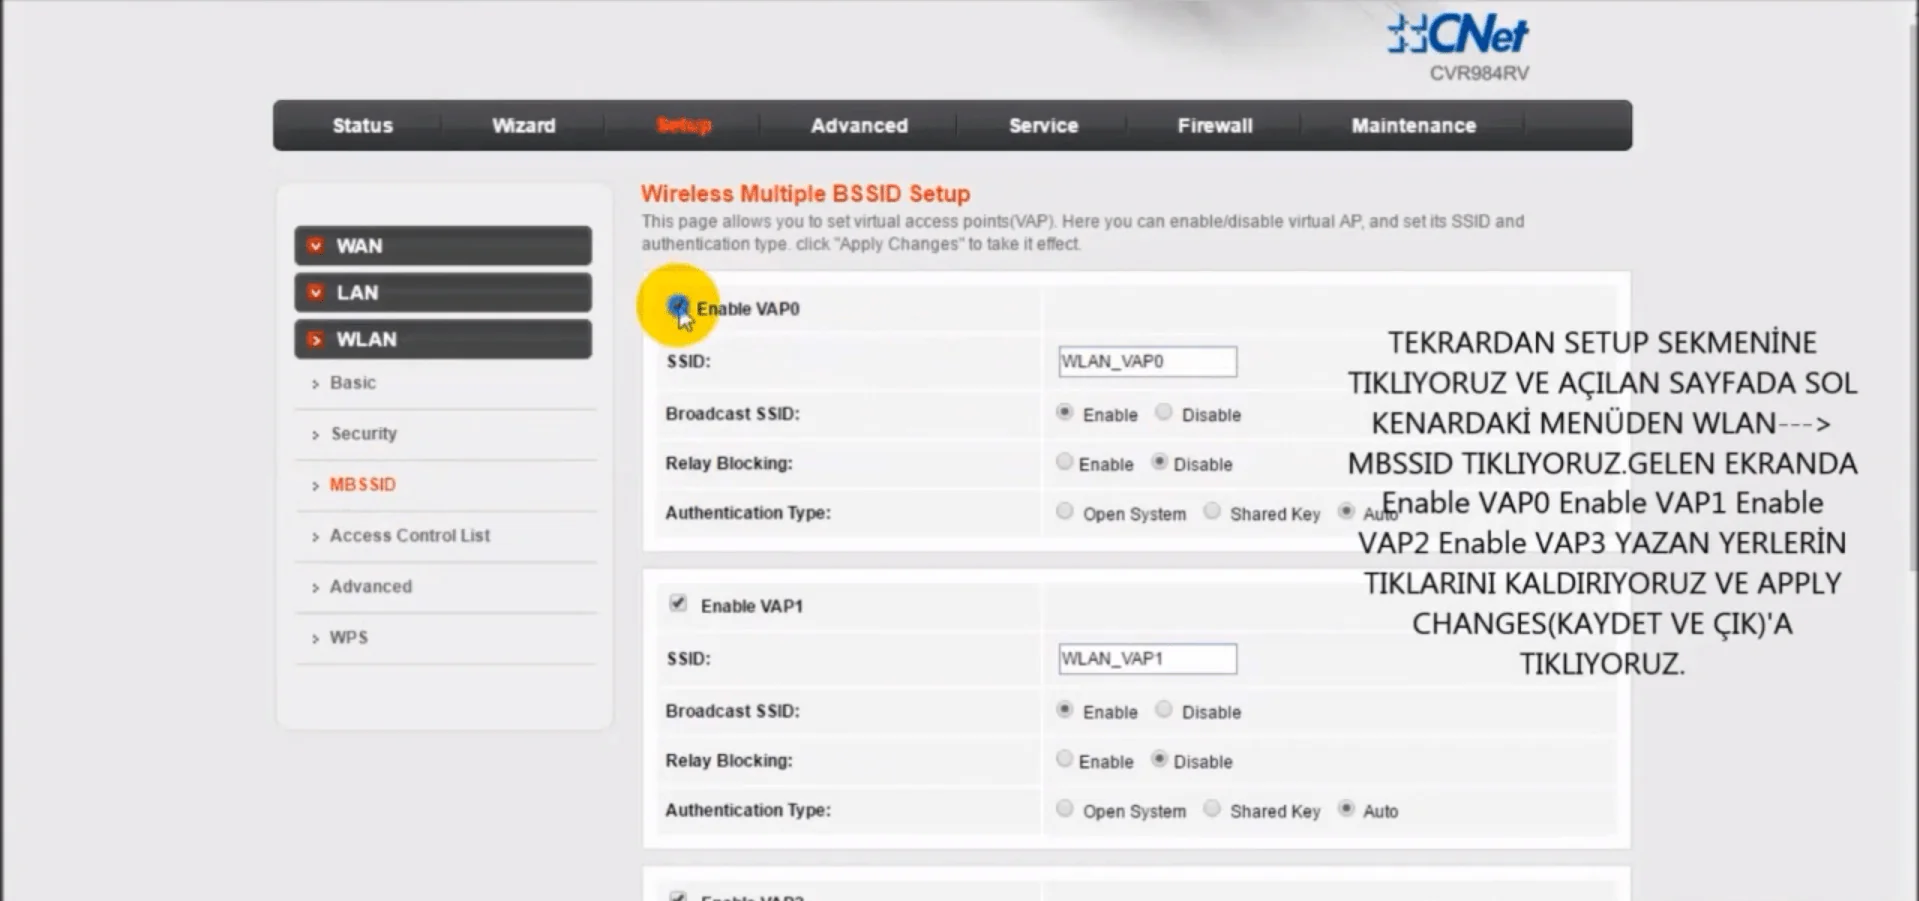Open the Maintenance tab
Image resolution: width=1919 pixels, height=901 pixels.
(1413, 125)
